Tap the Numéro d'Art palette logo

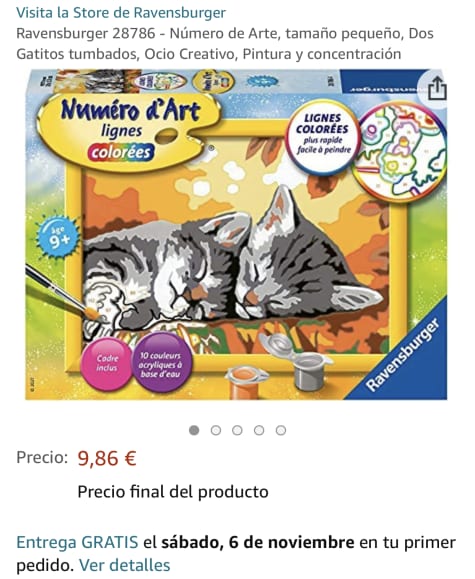click(129, 131)
